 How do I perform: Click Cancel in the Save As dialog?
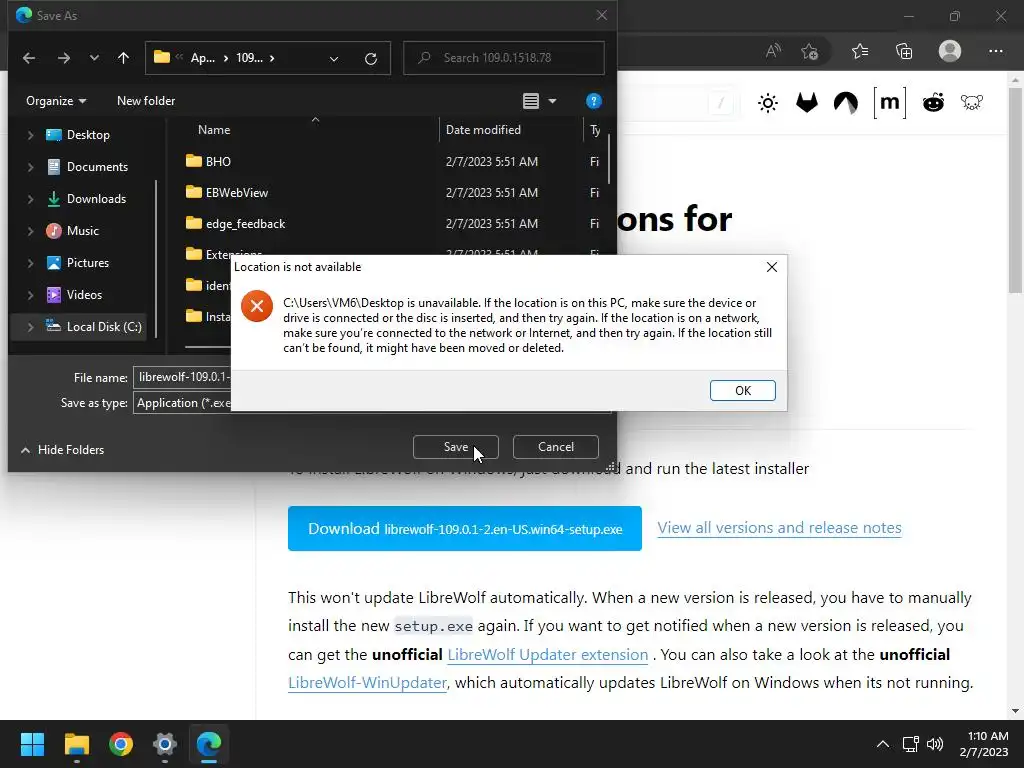point(556,447)
